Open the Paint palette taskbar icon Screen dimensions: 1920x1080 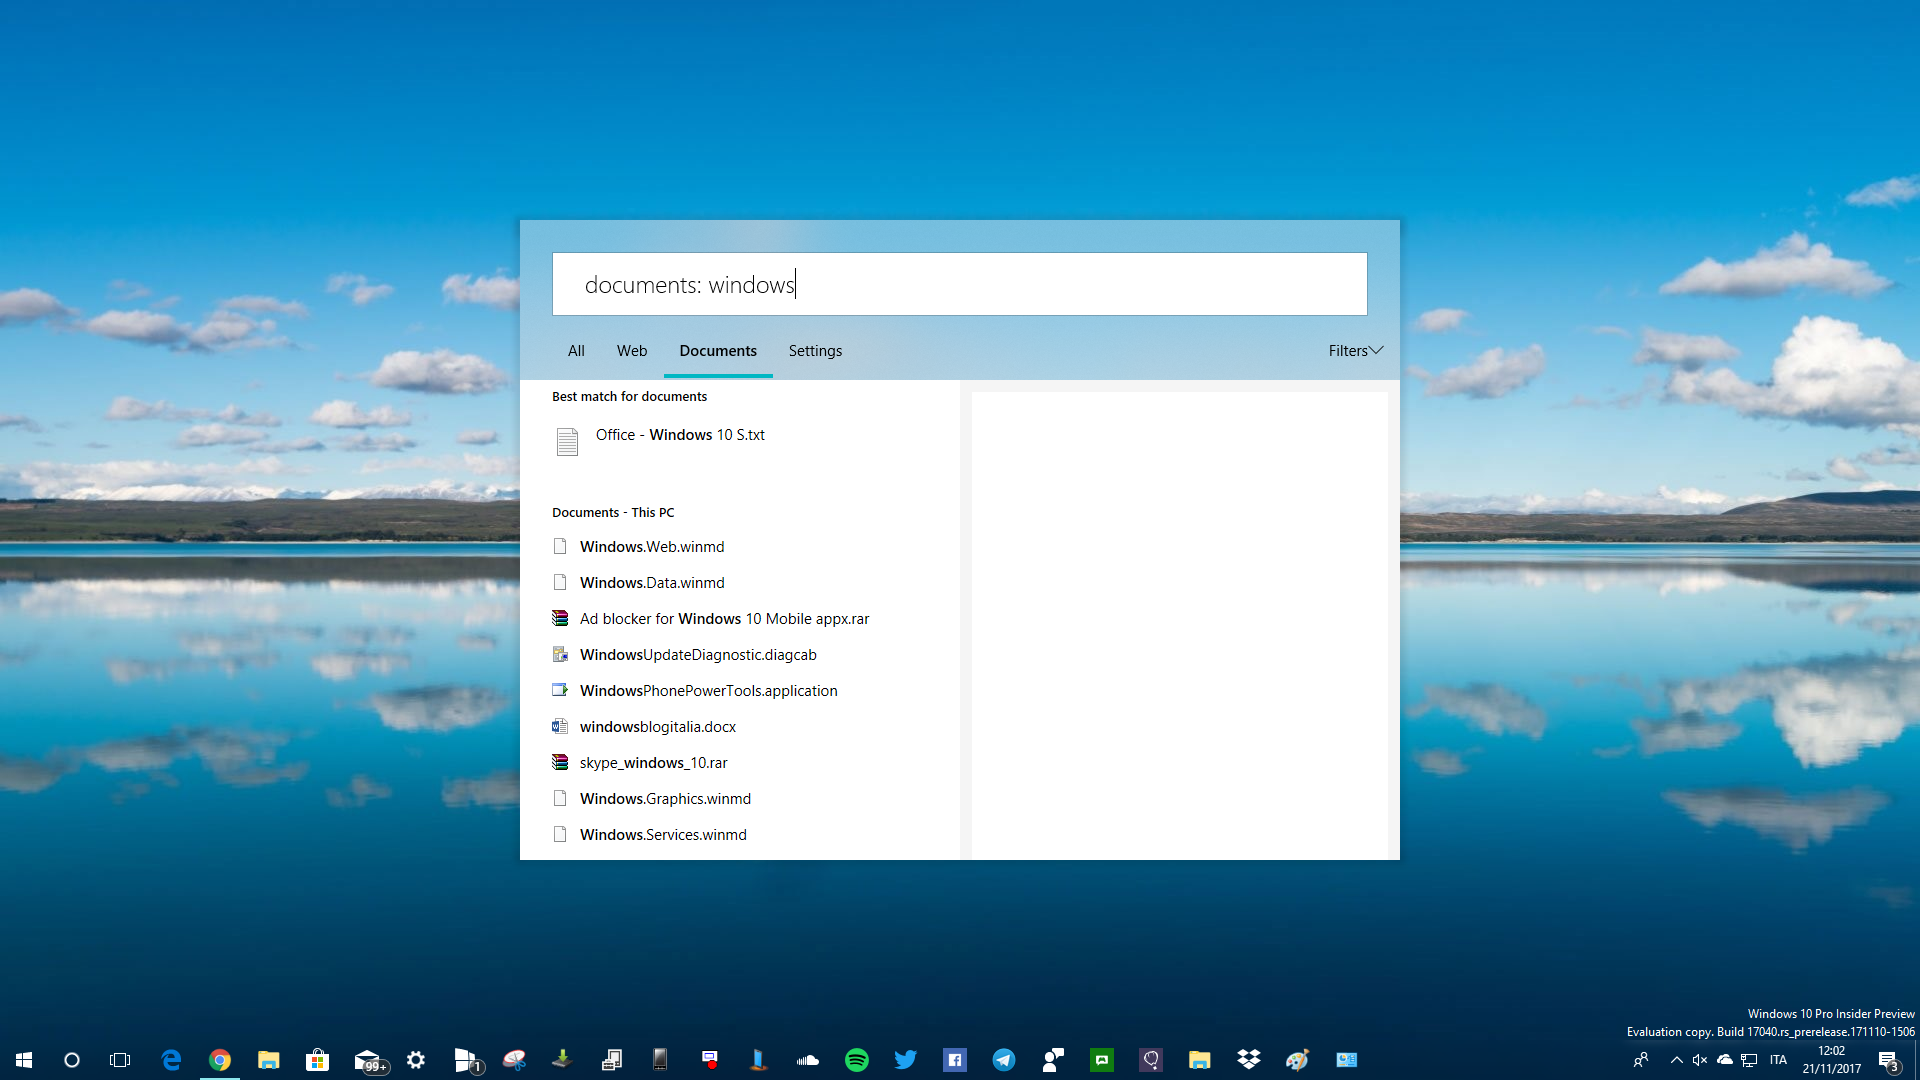tap(1298, 1060)
